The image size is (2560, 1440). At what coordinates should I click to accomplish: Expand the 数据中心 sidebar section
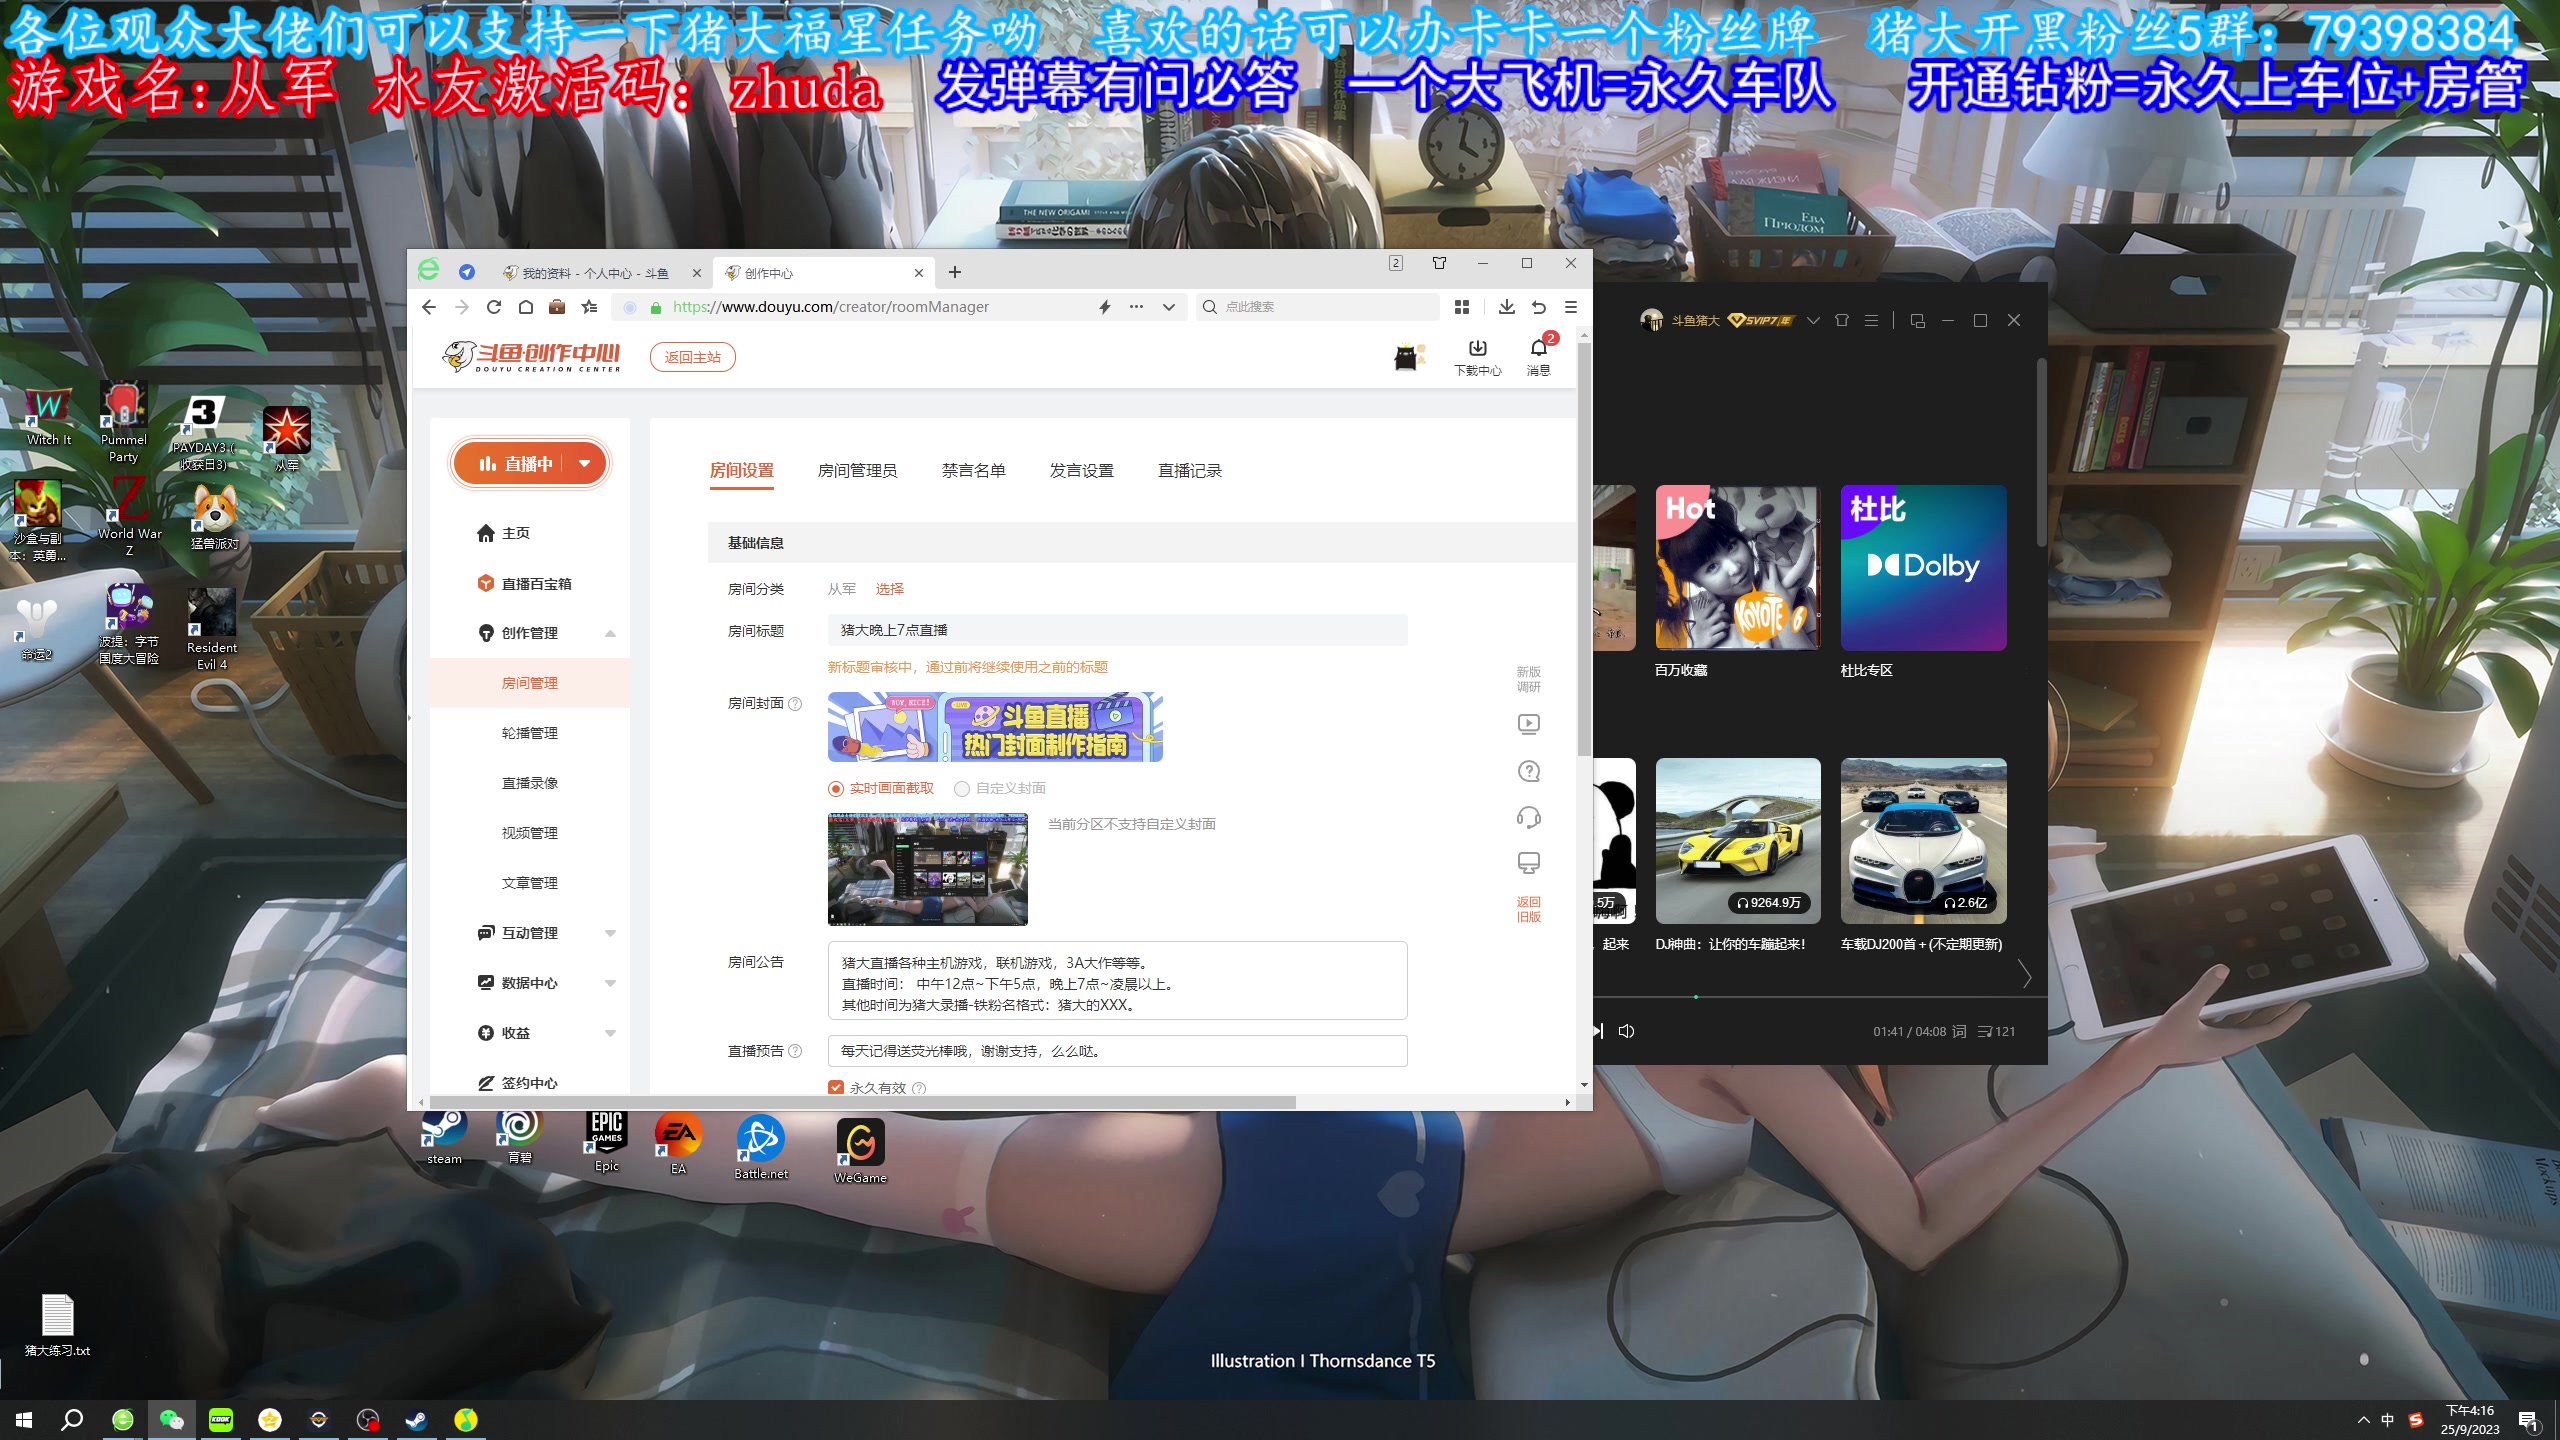[x=610, y=983]
